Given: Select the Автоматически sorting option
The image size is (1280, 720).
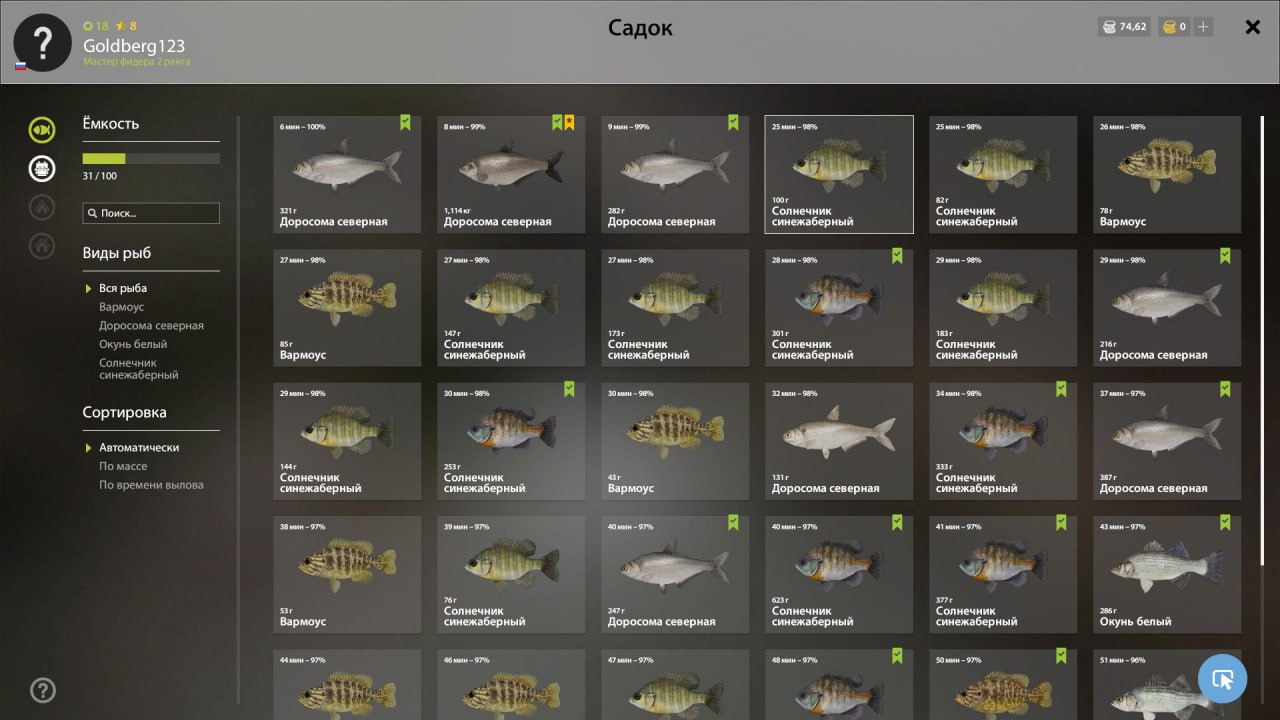Looking at the screenshot, I should click(x=139, y=448).
